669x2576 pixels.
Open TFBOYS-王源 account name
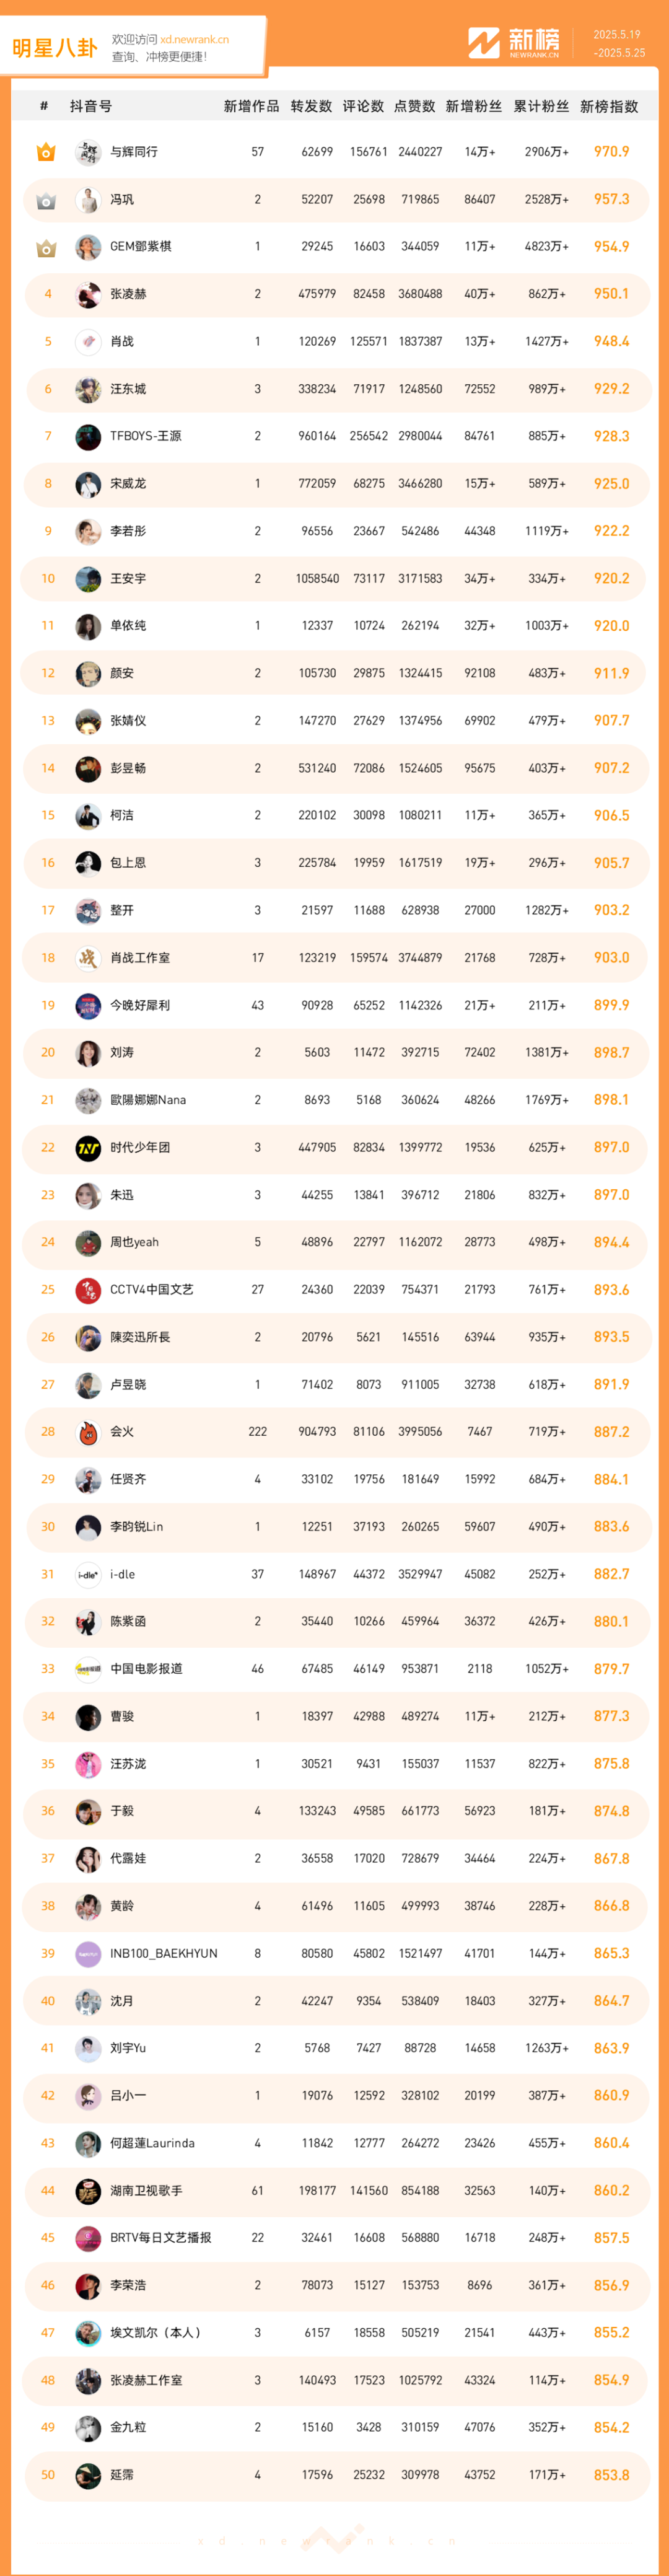(146, 436)
